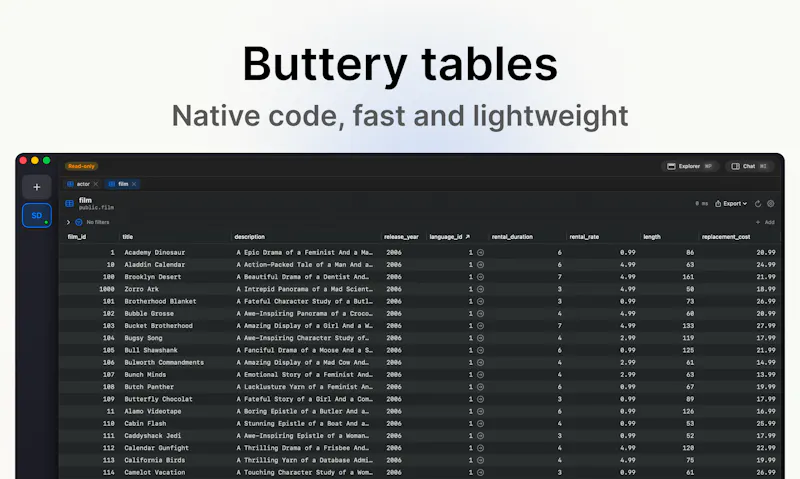This screenshot has height=479, width=800.
Task: Click replacement_cost 27.99 in Bucket Brotherhood row
Action: click(x=766, y=326)
